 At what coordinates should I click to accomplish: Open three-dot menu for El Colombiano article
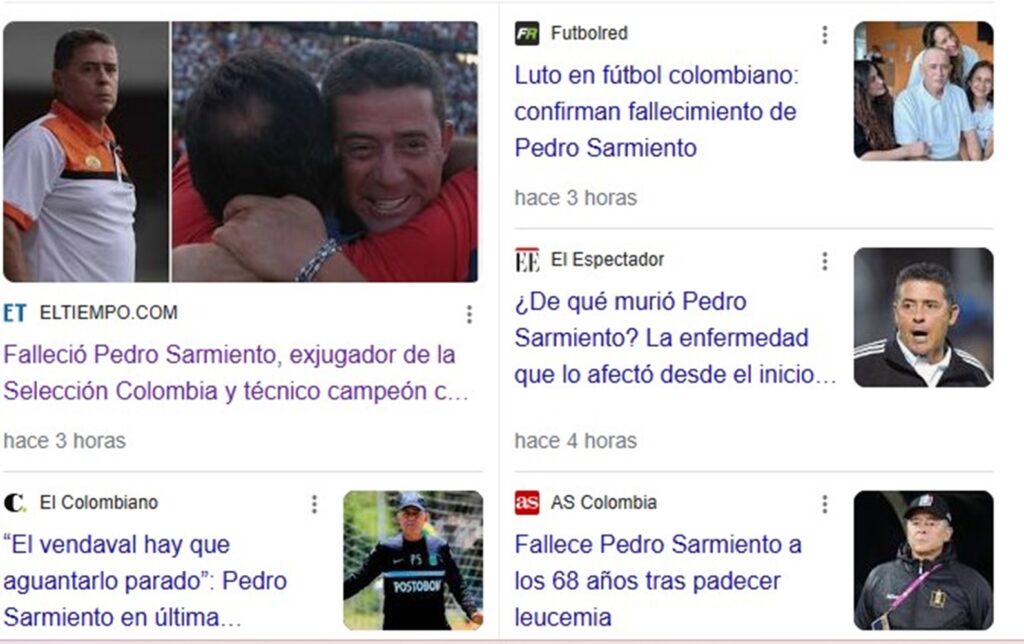click(314, 504)
